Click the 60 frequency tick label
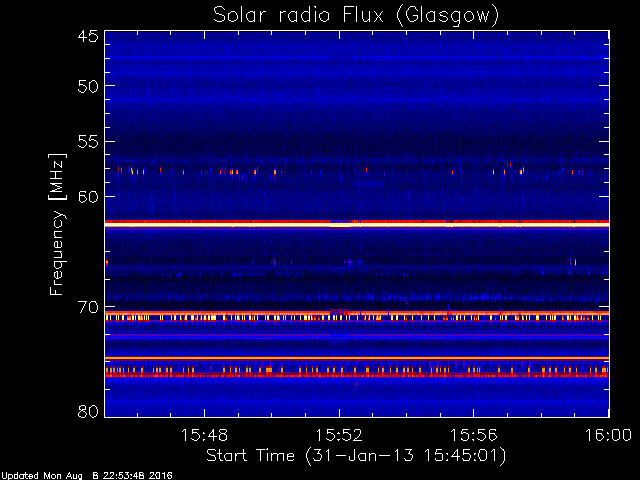Screen dimensions: 640x480 [x=88, y=197]
